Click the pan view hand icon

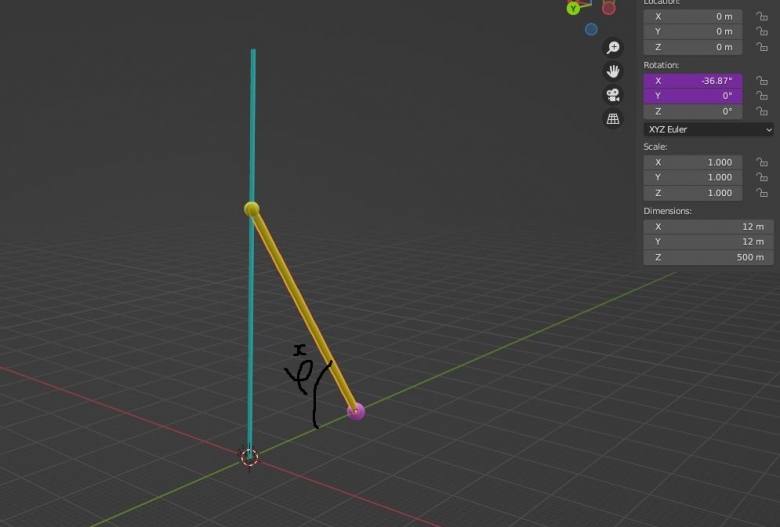coord(613,71)
